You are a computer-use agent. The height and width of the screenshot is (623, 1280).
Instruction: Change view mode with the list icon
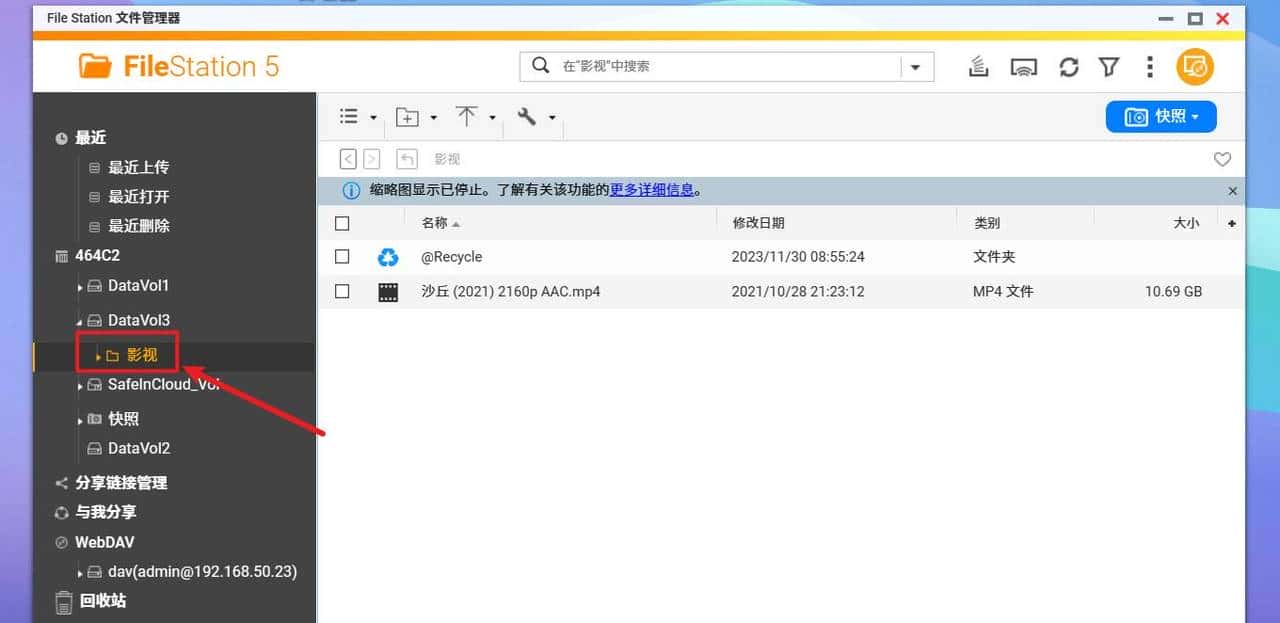click(349, 116)
